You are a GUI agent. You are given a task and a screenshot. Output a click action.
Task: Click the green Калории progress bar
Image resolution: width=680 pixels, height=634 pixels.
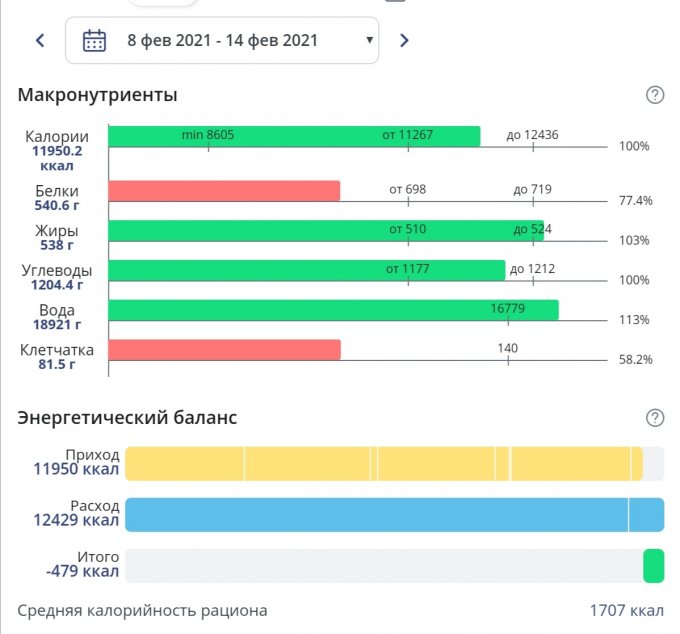tap(293, 137)
